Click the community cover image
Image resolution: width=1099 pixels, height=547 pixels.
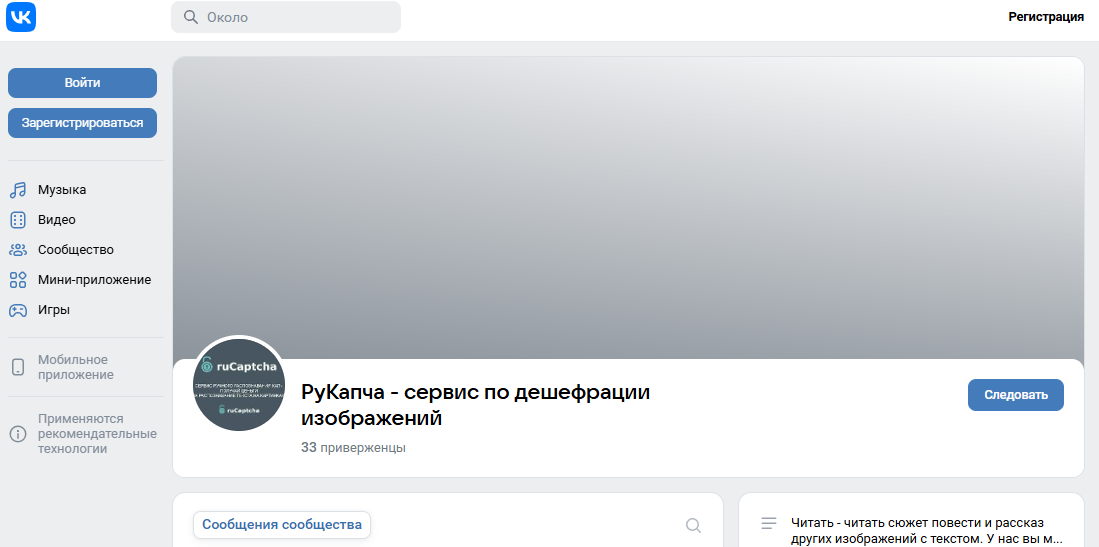tap(628, 208)
